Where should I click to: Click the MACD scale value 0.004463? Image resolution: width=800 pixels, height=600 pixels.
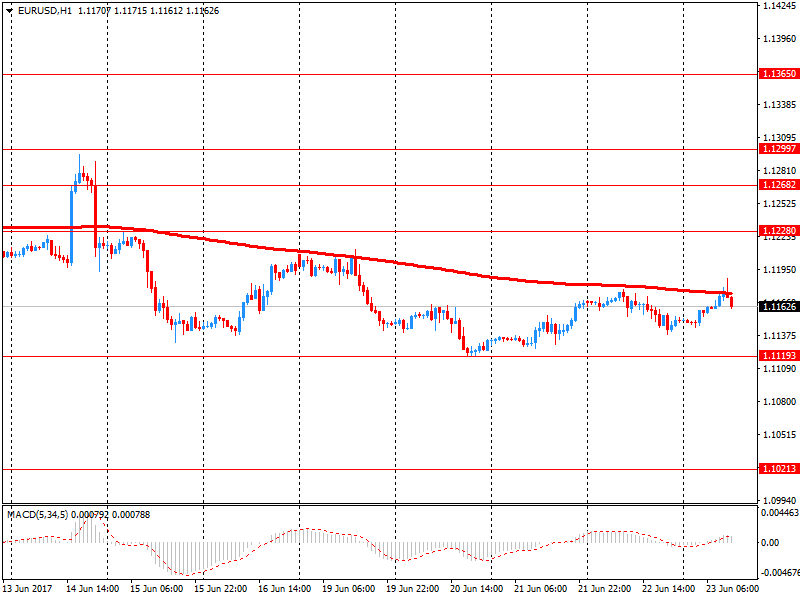(780, 513)
